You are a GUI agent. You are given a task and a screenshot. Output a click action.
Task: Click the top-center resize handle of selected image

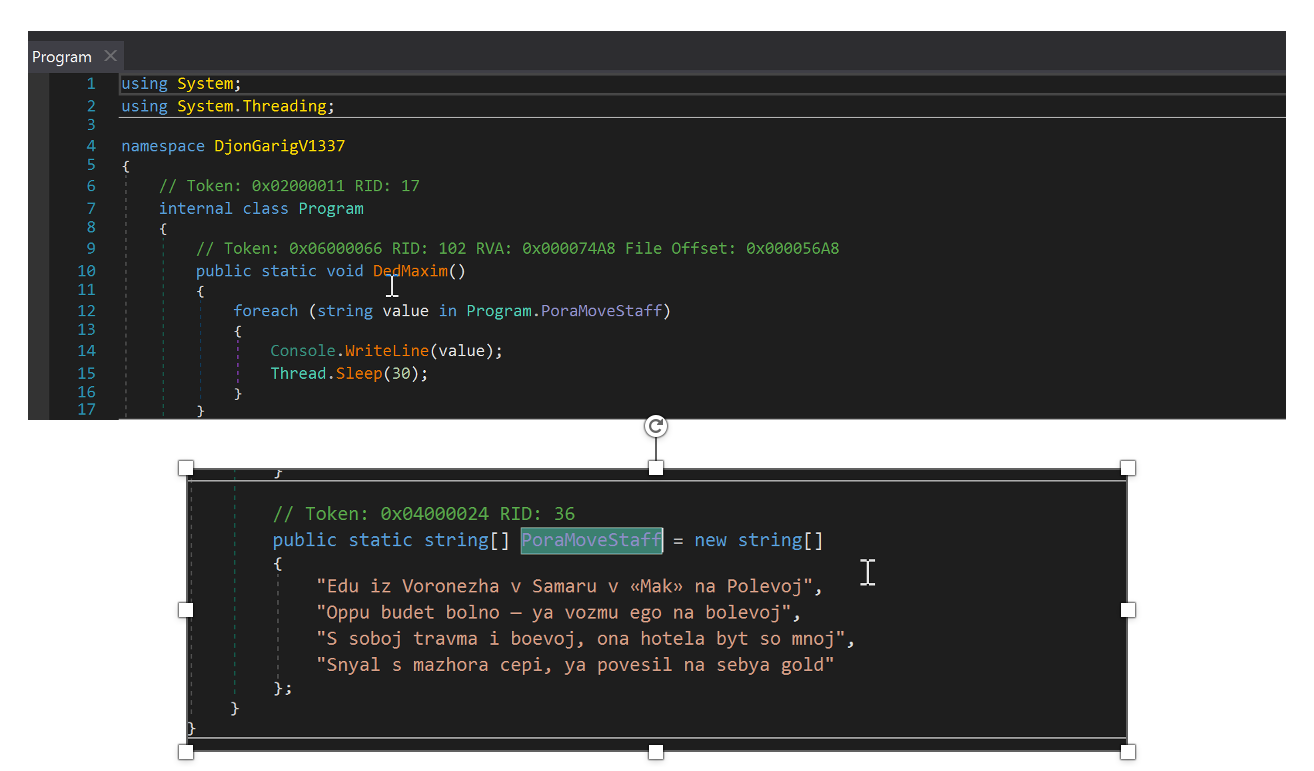(x=656, y=468)
